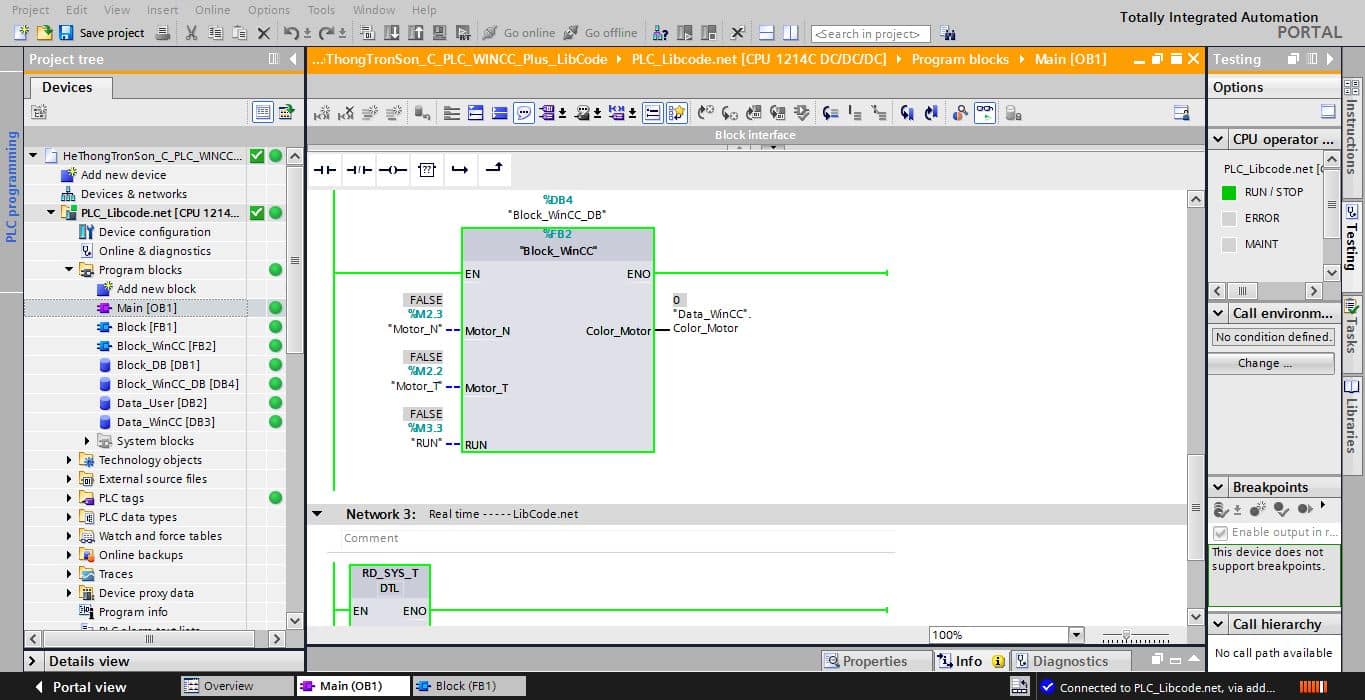This screenshot has height=700, width=1365.
Task: Select the Devices tab
Action: (67, 88)
